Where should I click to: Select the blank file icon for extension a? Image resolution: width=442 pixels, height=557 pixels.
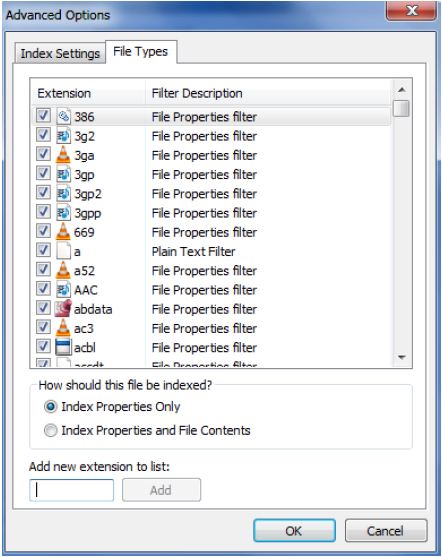pyautogui.click(x=64, y=251)
